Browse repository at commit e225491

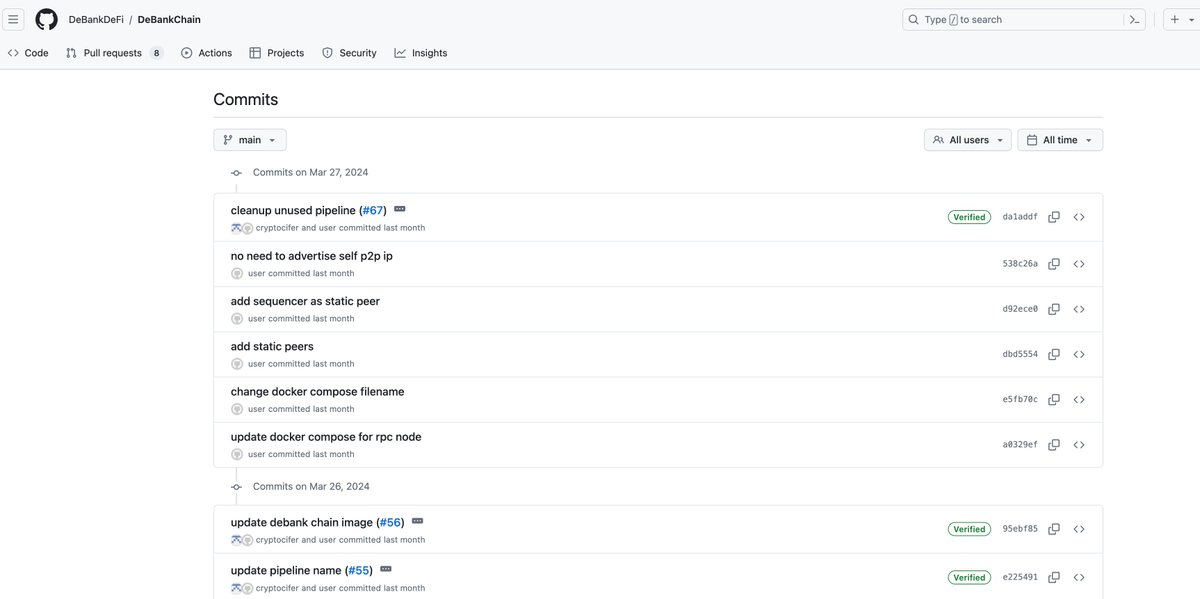click(x=1079, y=577)
